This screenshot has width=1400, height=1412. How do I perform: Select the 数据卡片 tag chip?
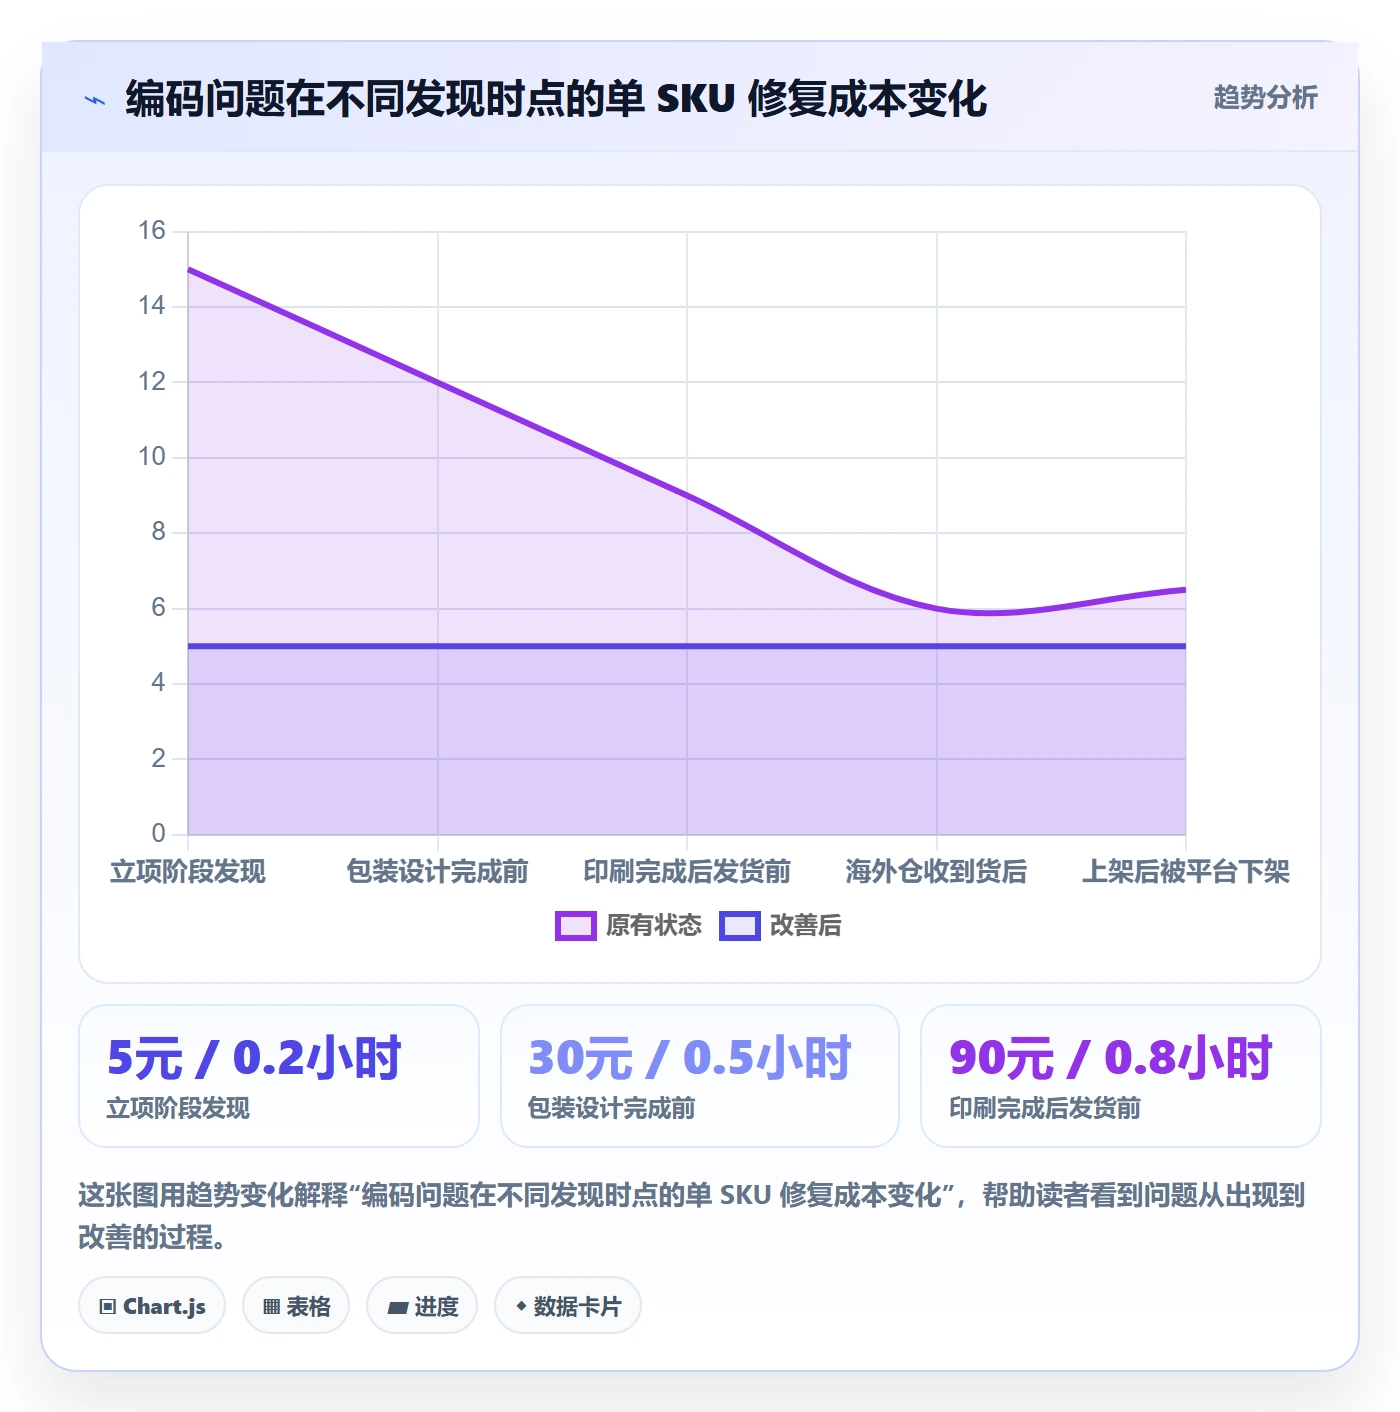click(568, 1305)
